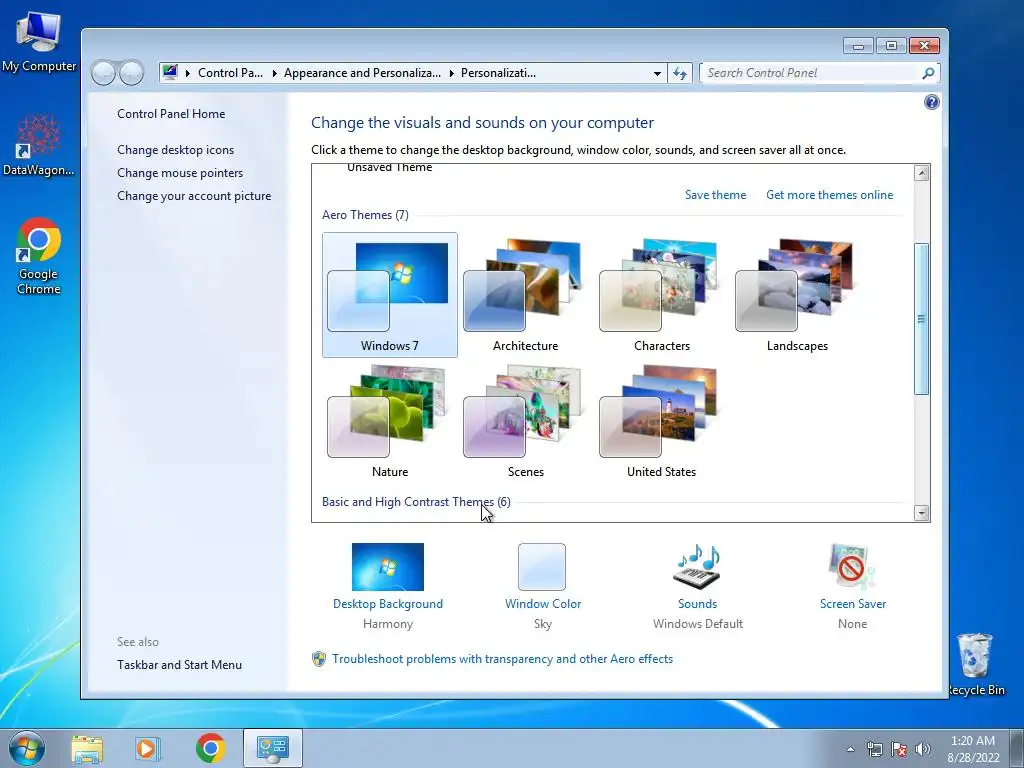Click the Personalizati... breadcrumb segment
This screenshot has height=768, width=1024.
[498, 73]
